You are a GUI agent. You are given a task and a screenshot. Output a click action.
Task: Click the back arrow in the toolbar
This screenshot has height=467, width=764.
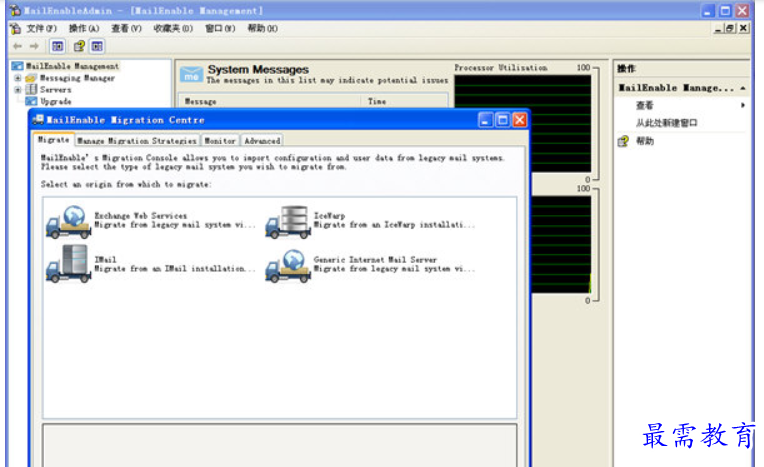click(18, 46)
